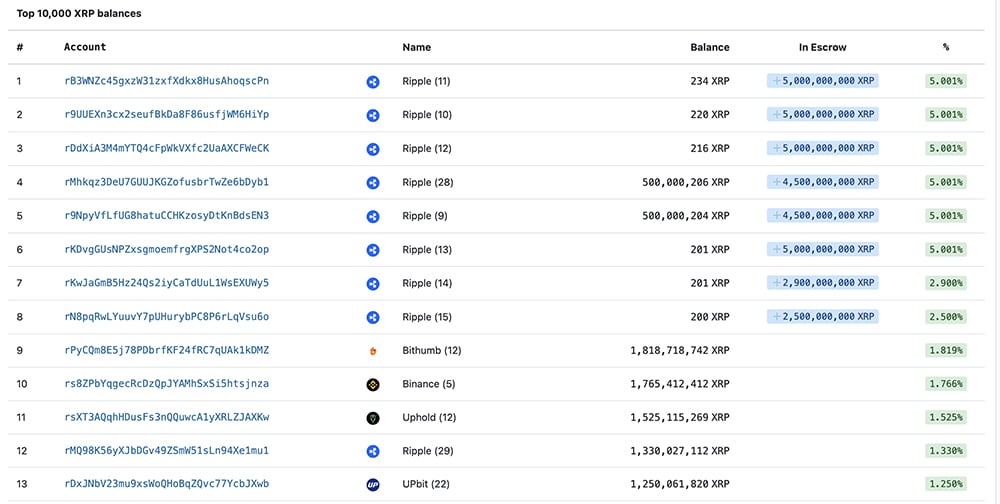
Task: Click the In Escrow column header
Action: click(x=823, y=47)
